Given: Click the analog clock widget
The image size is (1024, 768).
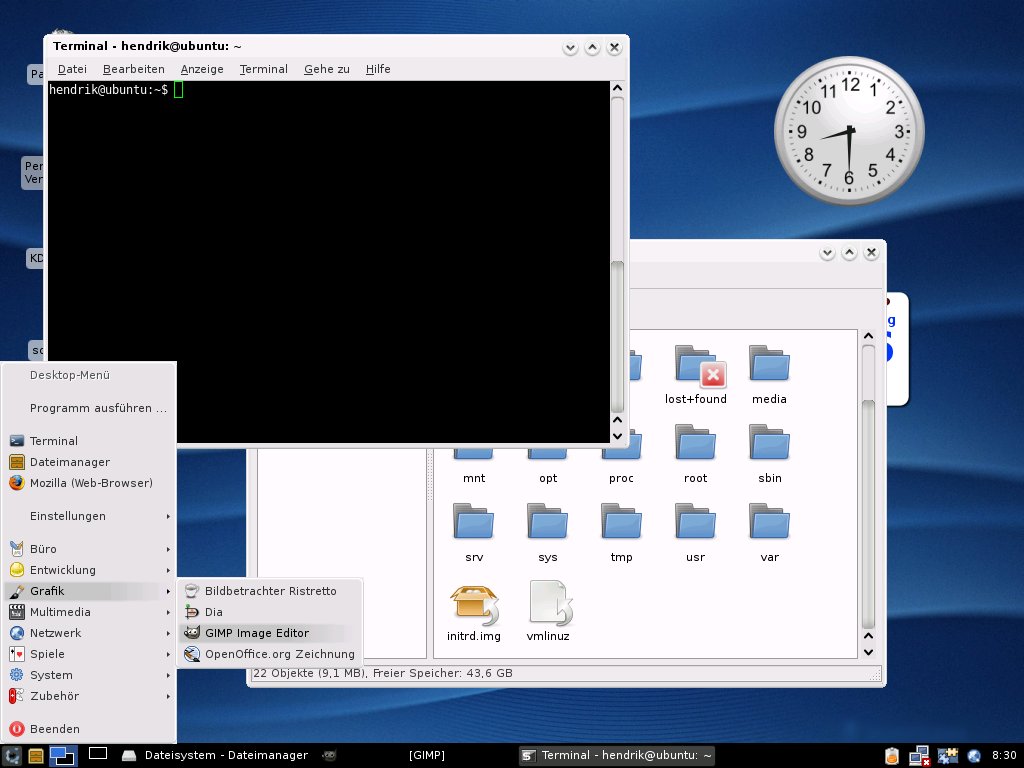Looking at the screenshot, I should [x=849, y=131].
